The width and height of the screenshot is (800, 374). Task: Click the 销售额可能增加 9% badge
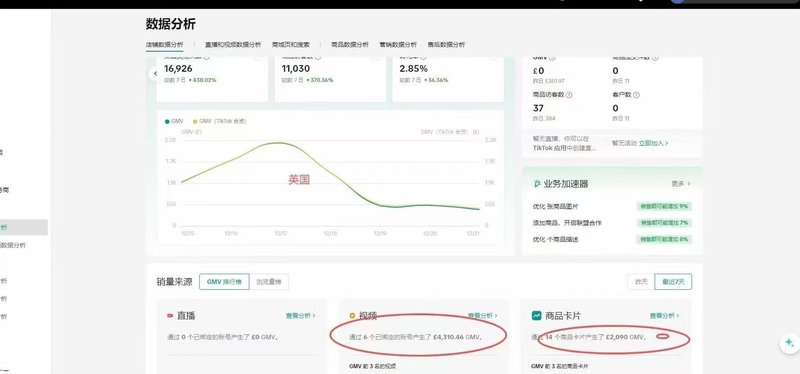coord(664,207)
